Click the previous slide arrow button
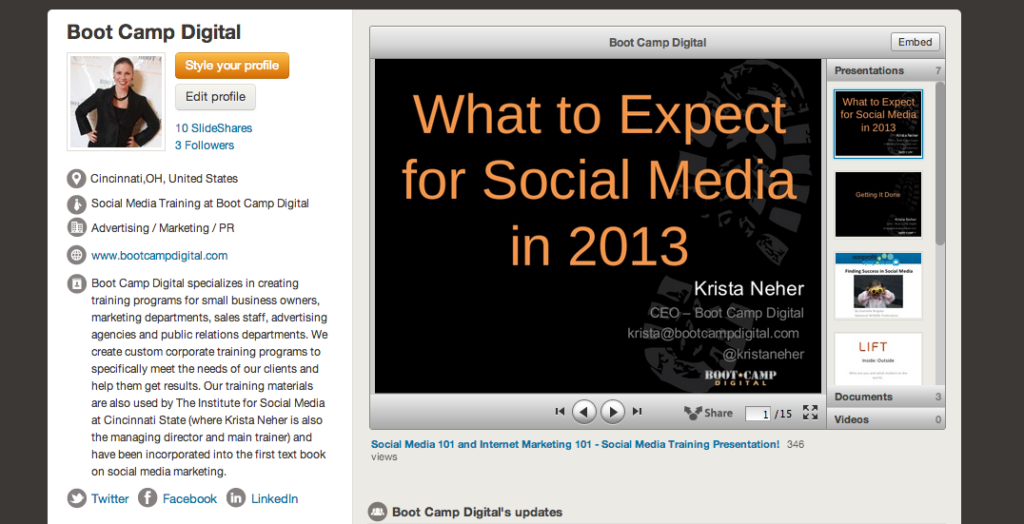The height and width of the screenshot is (524, 1024). [x=584, y=411]
